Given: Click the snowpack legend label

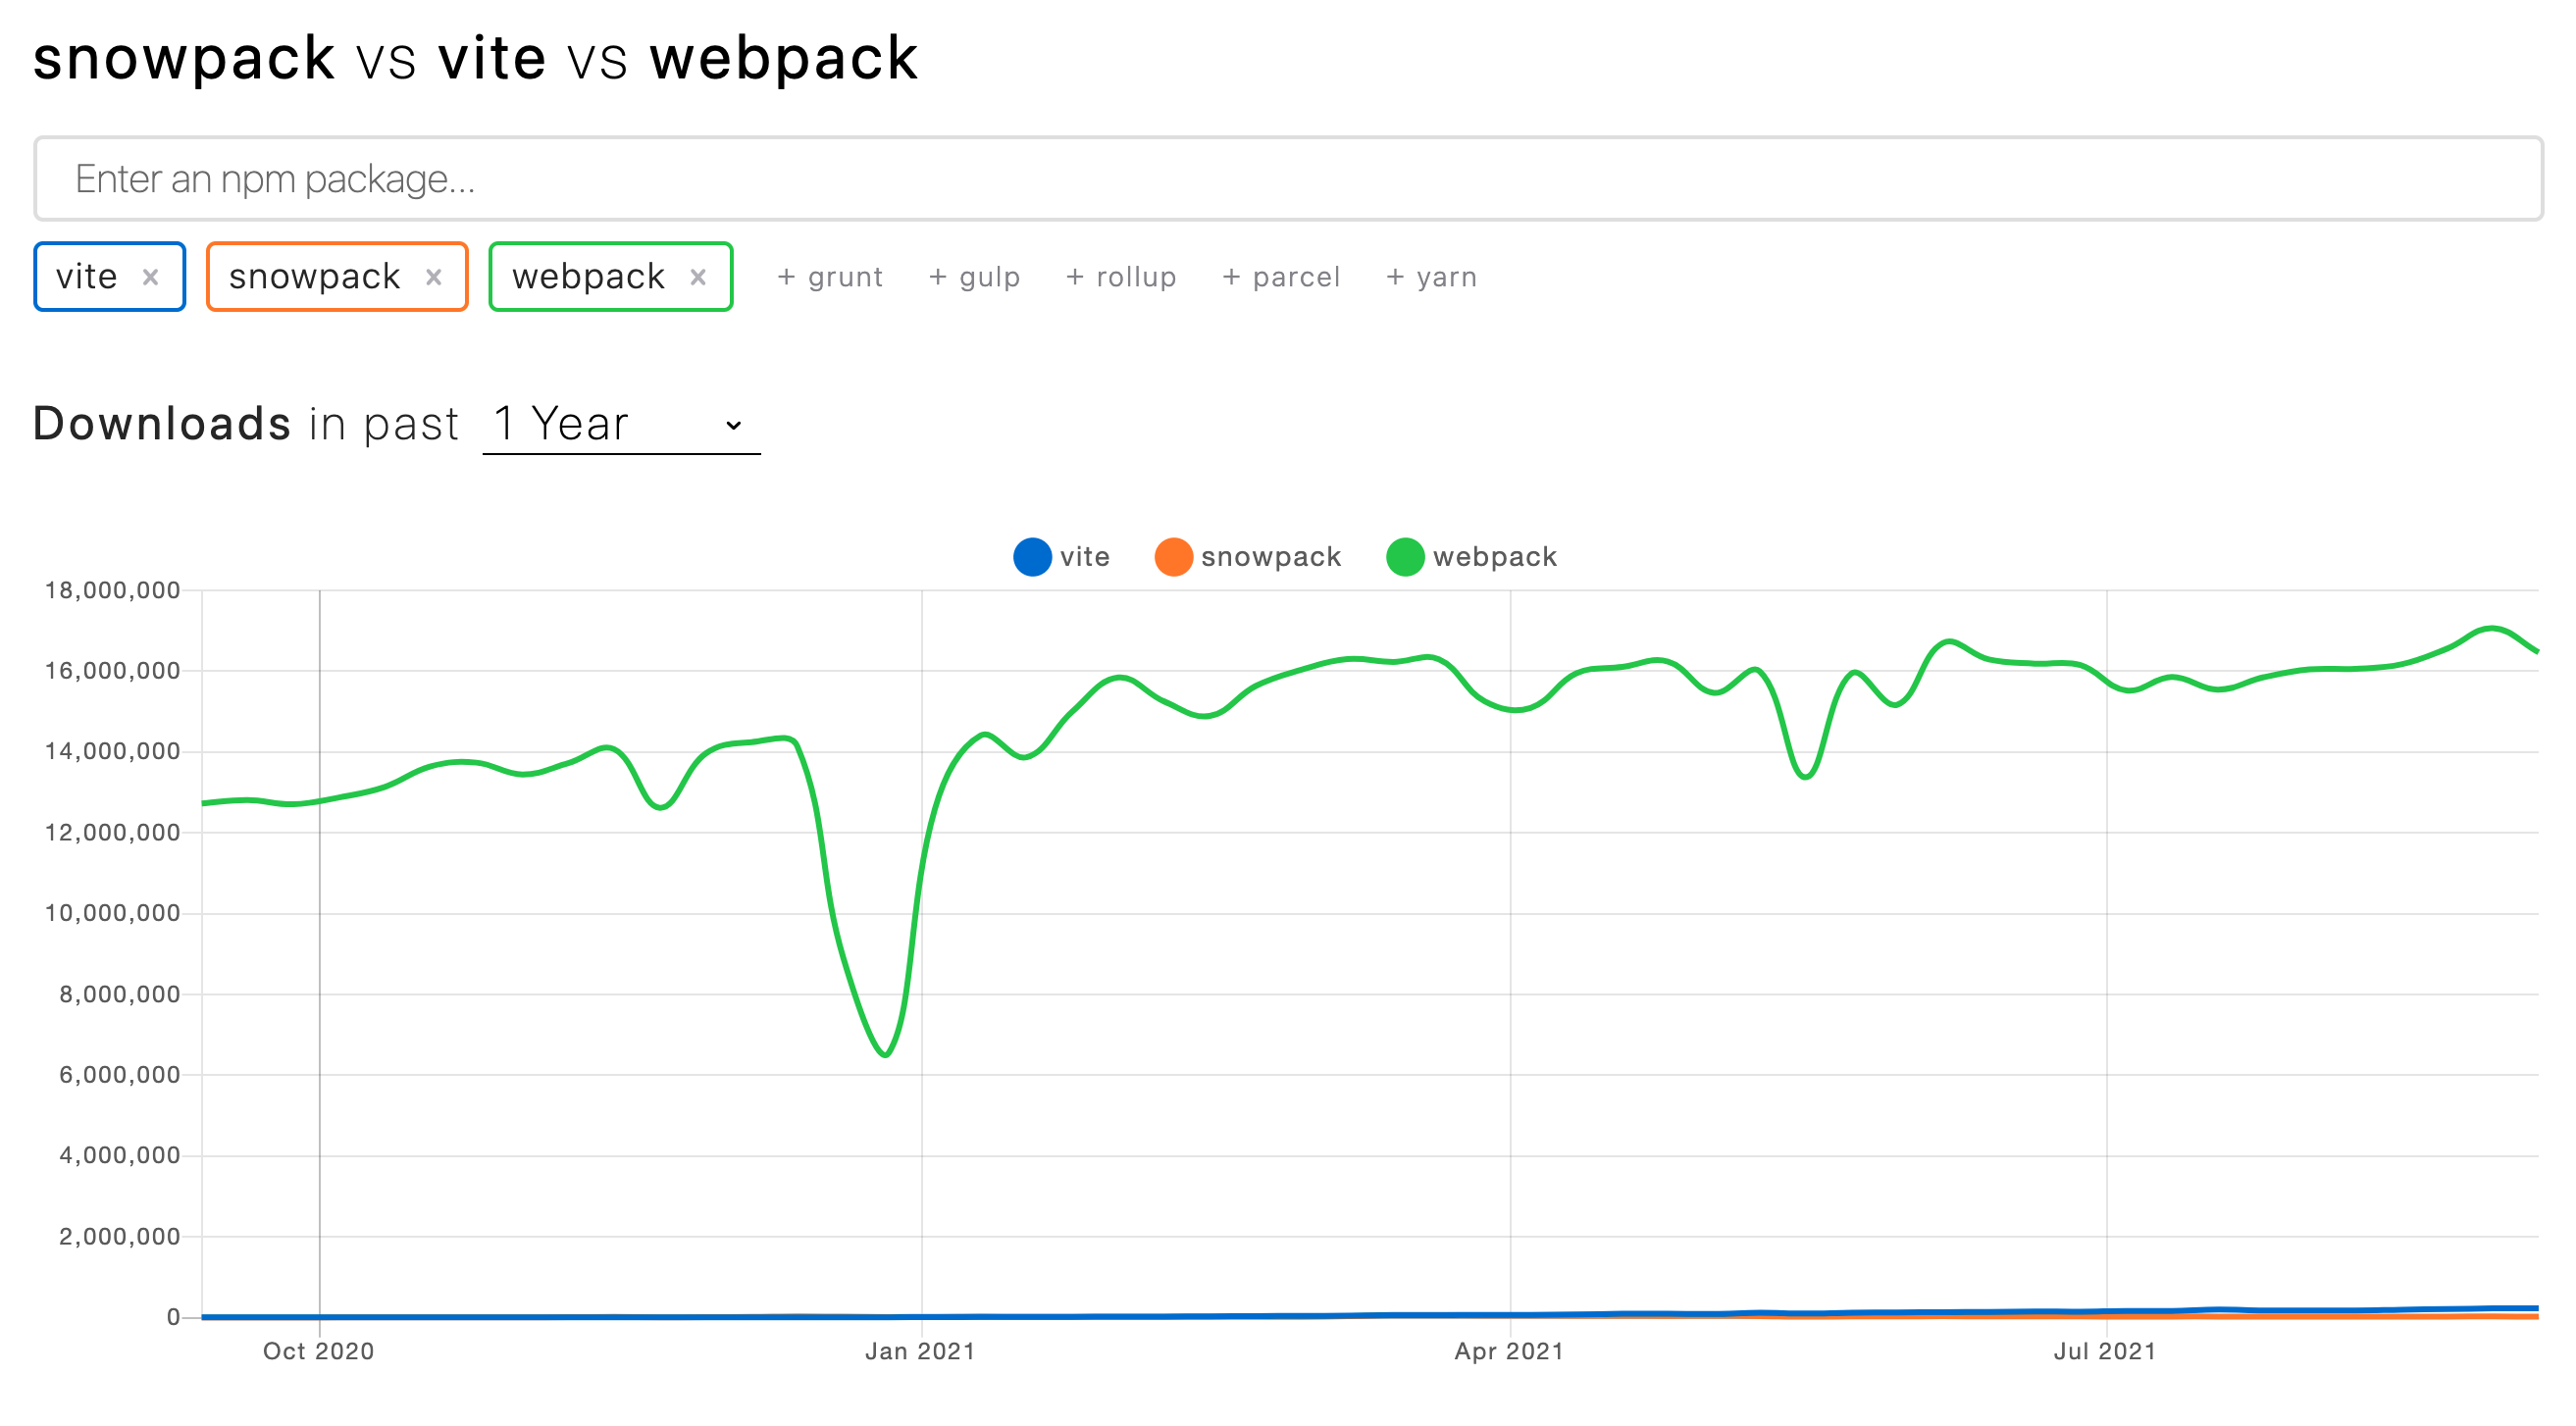Looking at the screenshot, I should tap(1271, 557).
